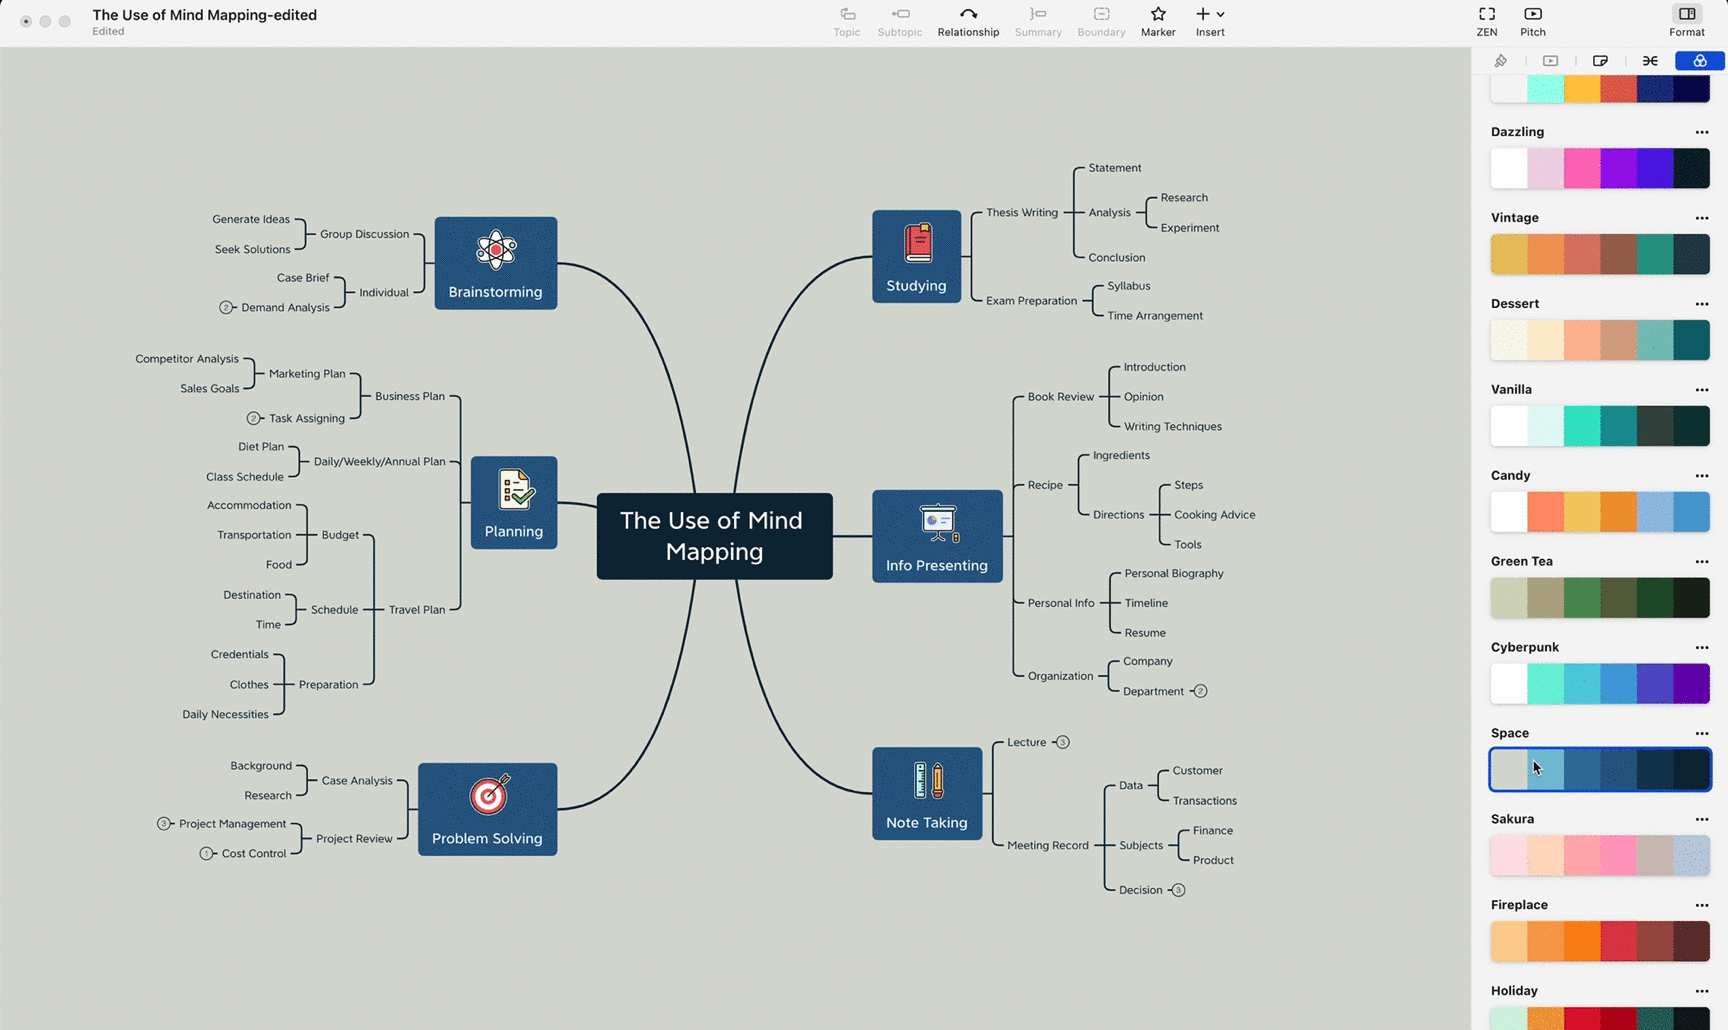Select the Cooking Advice topic
This screenshot has height=1030, width=1728.
1214,515
